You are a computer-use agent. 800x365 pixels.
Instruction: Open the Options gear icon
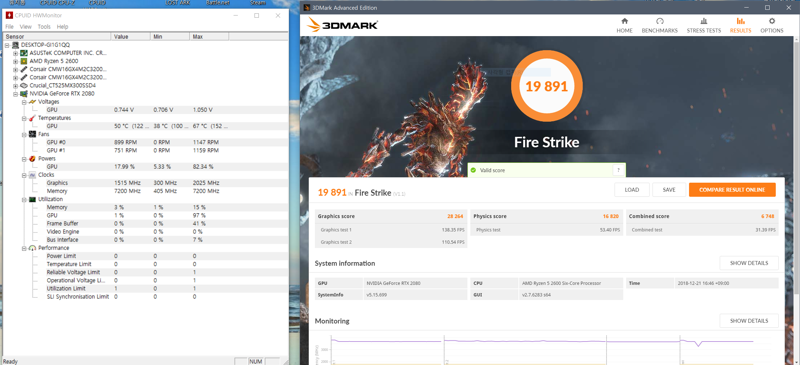tap(771, 21)
